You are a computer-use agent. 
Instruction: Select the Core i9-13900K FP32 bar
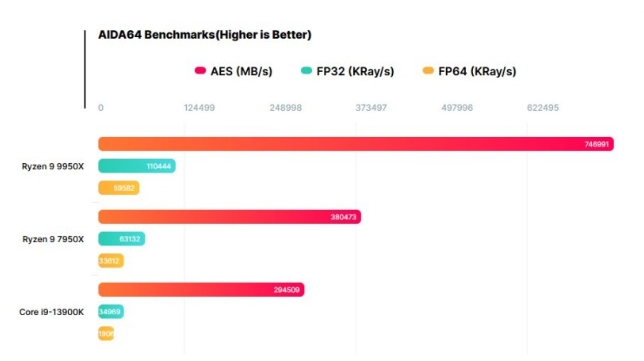111,311
